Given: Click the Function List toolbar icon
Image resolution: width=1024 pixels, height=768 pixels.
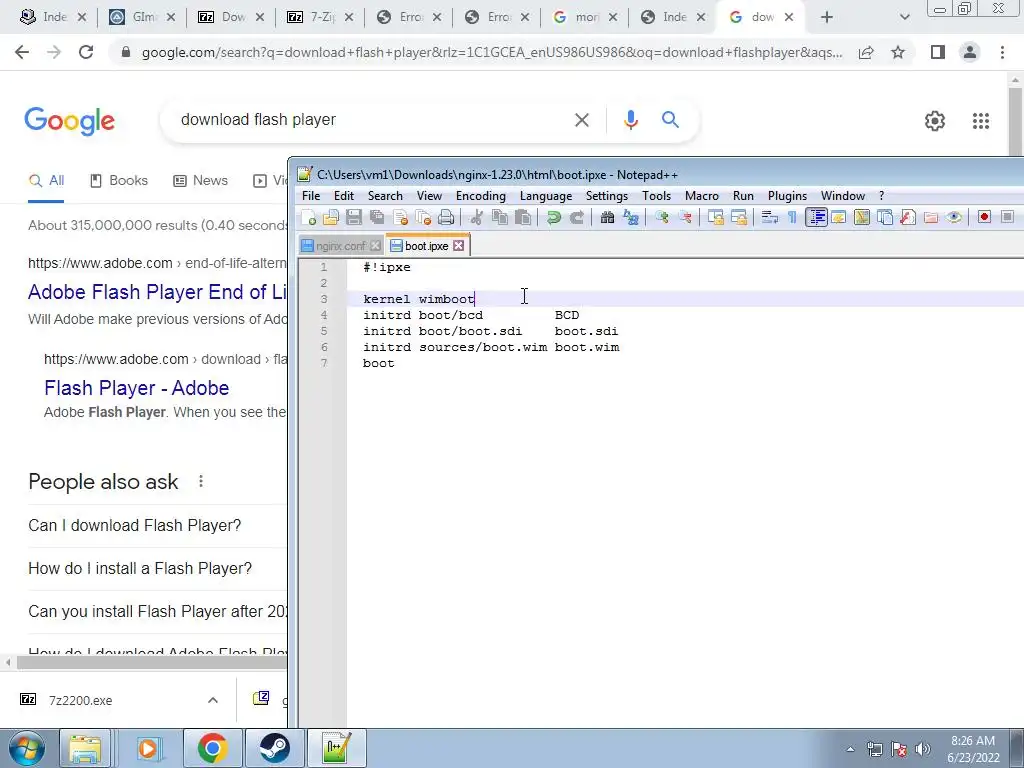Looking at the screenshot, I should point(908,217).
